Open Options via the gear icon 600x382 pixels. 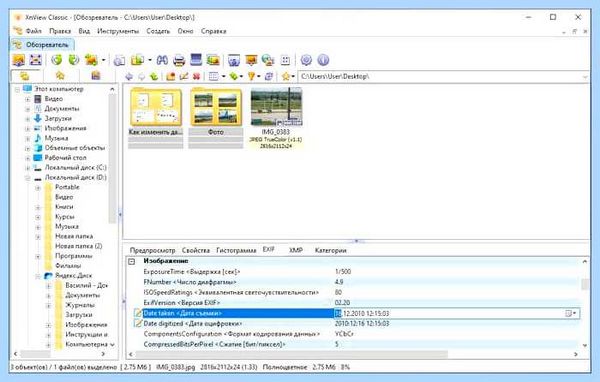(x=306, y=60)
